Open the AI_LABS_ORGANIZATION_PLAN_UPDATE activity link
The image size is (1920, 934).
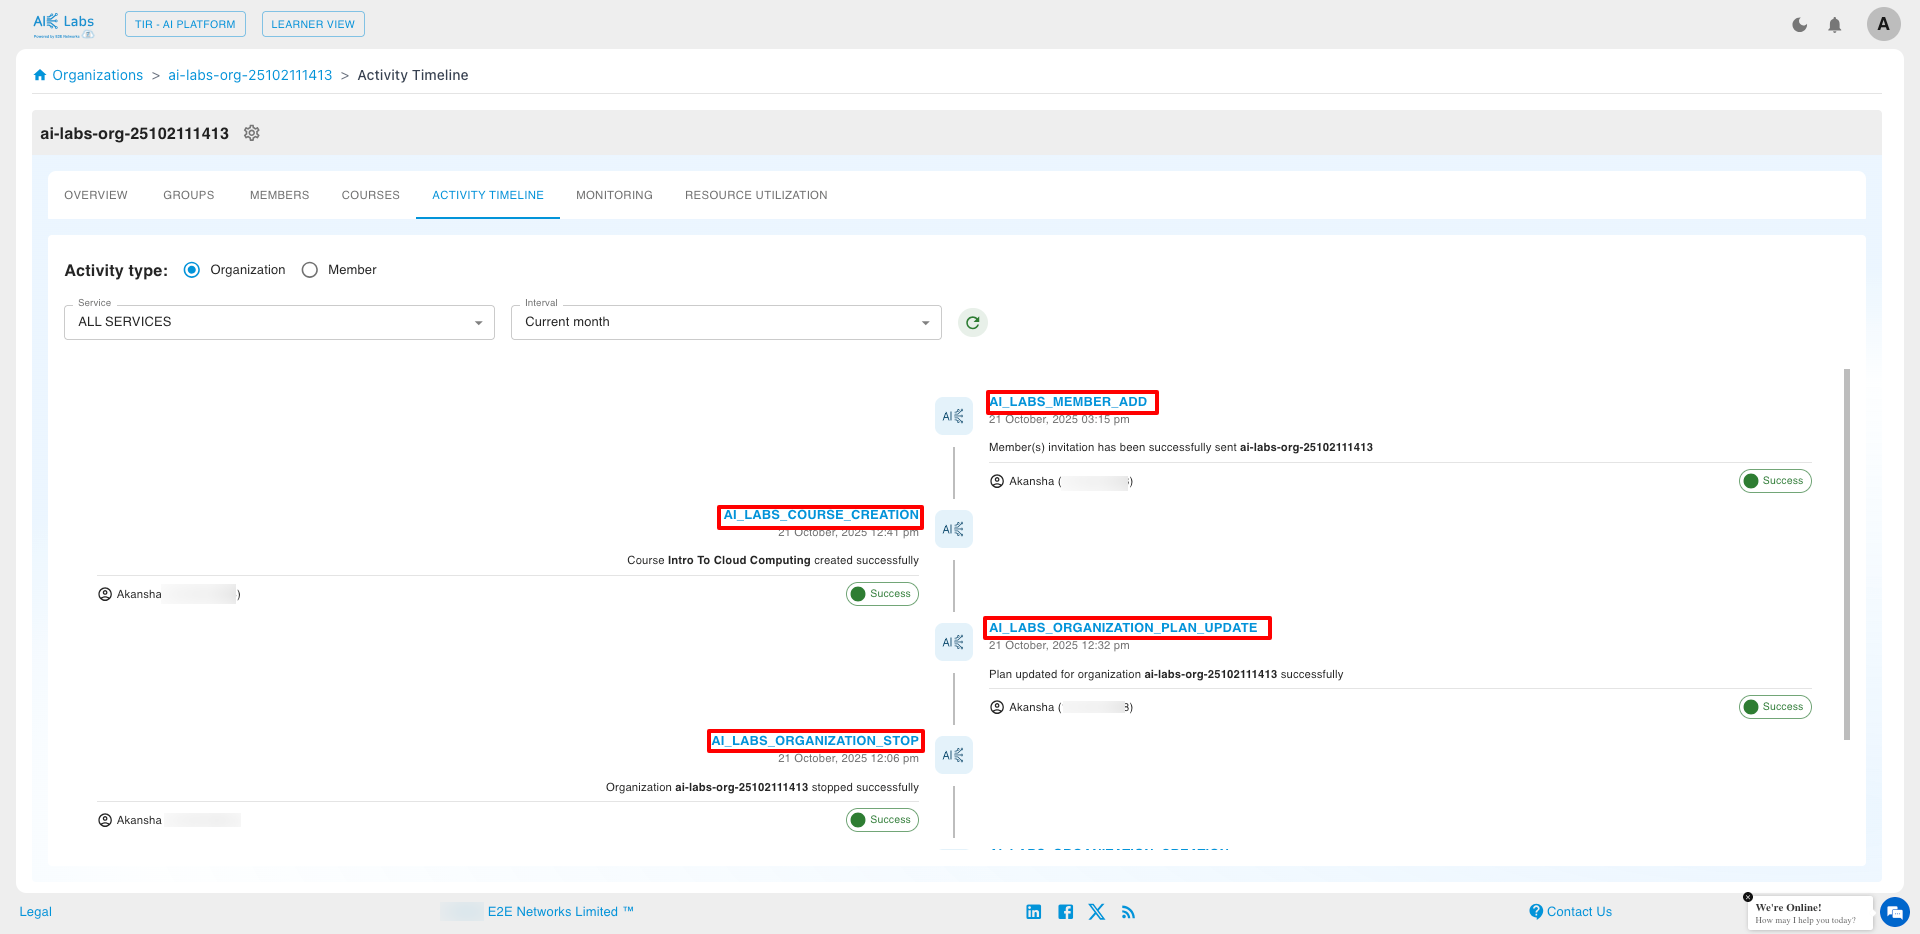[1123, 628]
